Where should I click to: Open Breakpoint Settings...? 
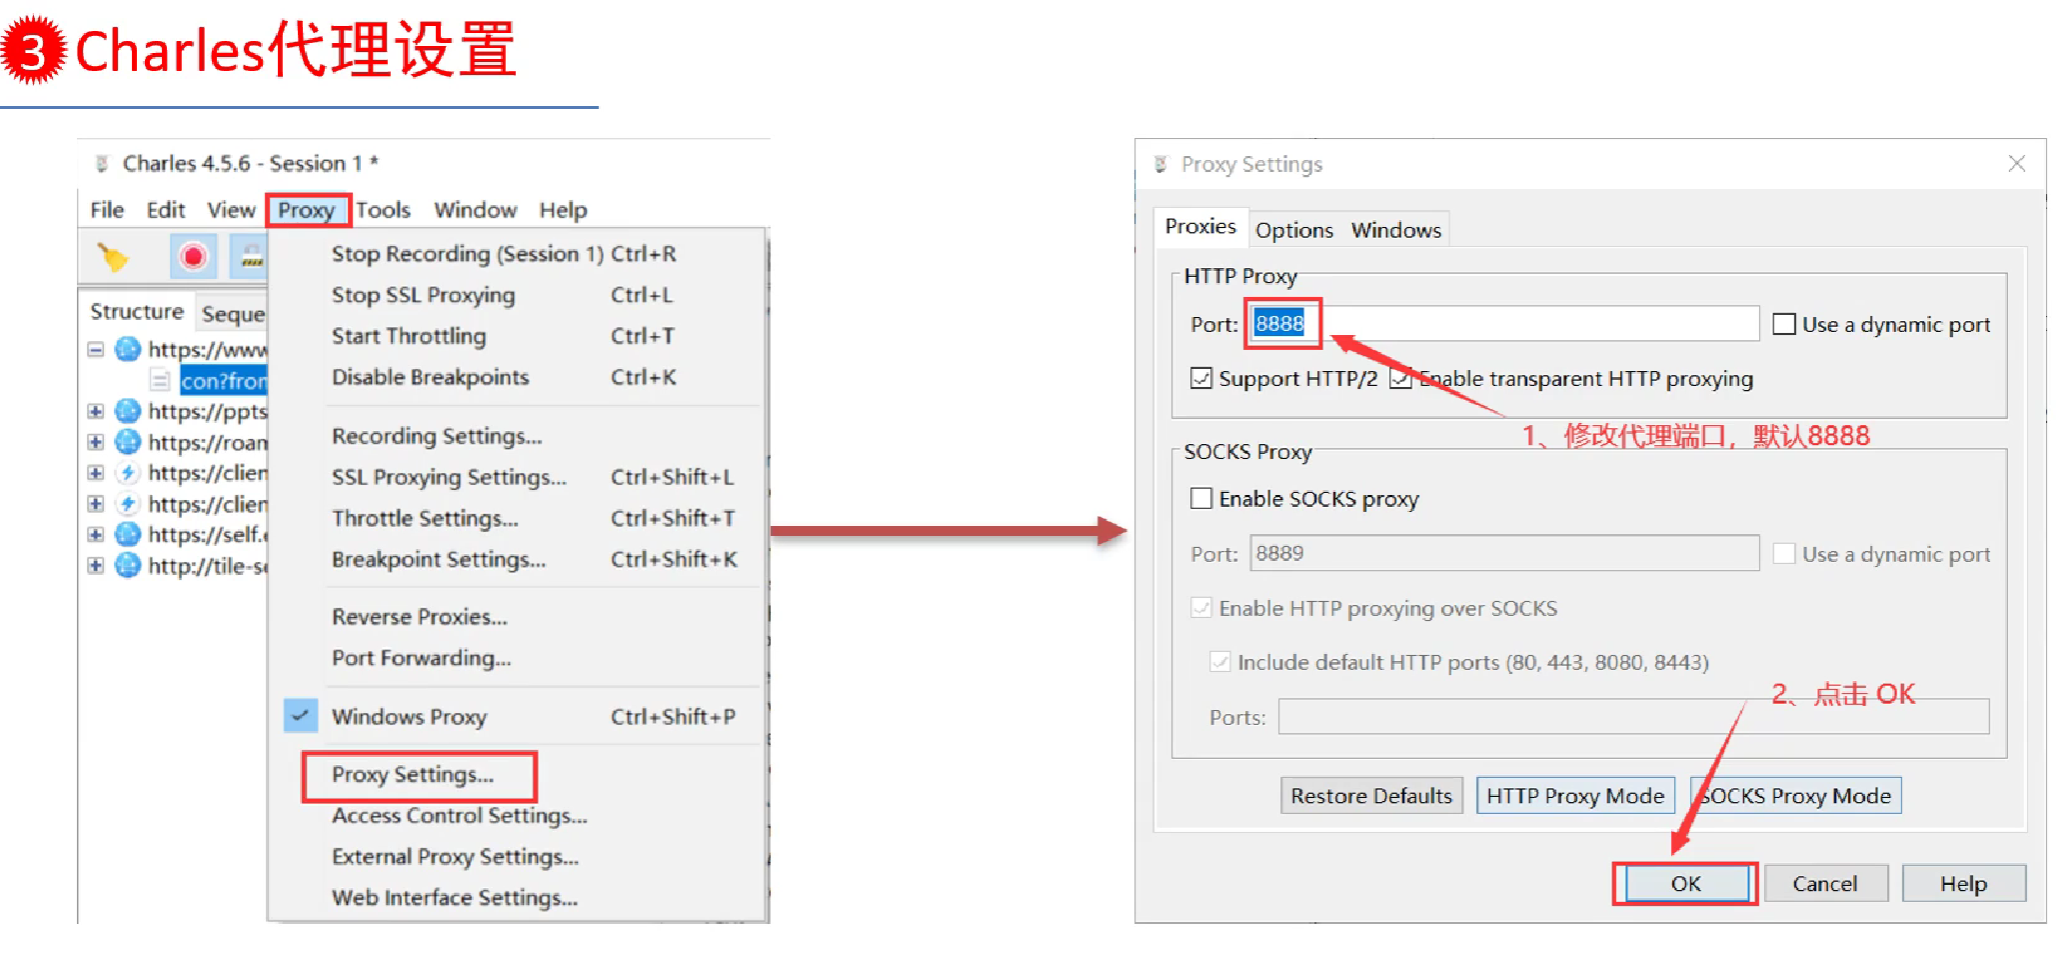click(518, 559)
